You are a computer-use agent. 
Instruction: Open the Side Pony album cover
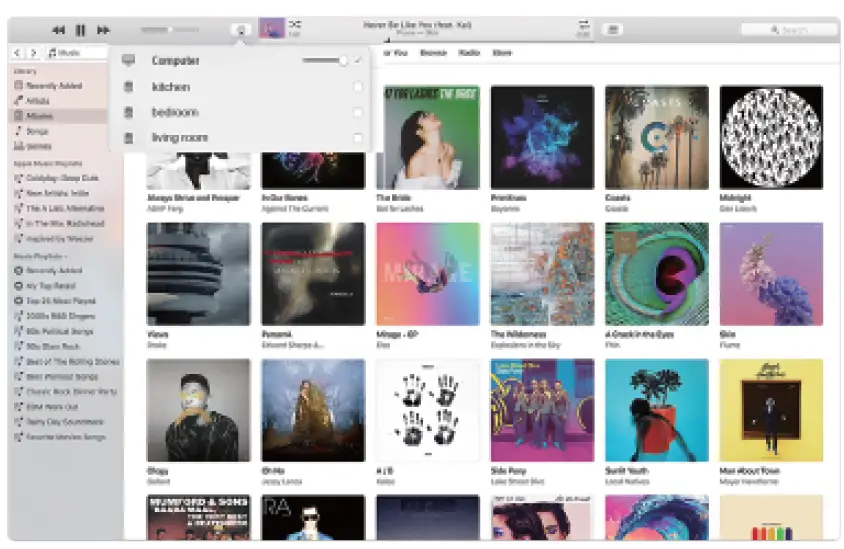pyautogui.click(x=543, y=410)
